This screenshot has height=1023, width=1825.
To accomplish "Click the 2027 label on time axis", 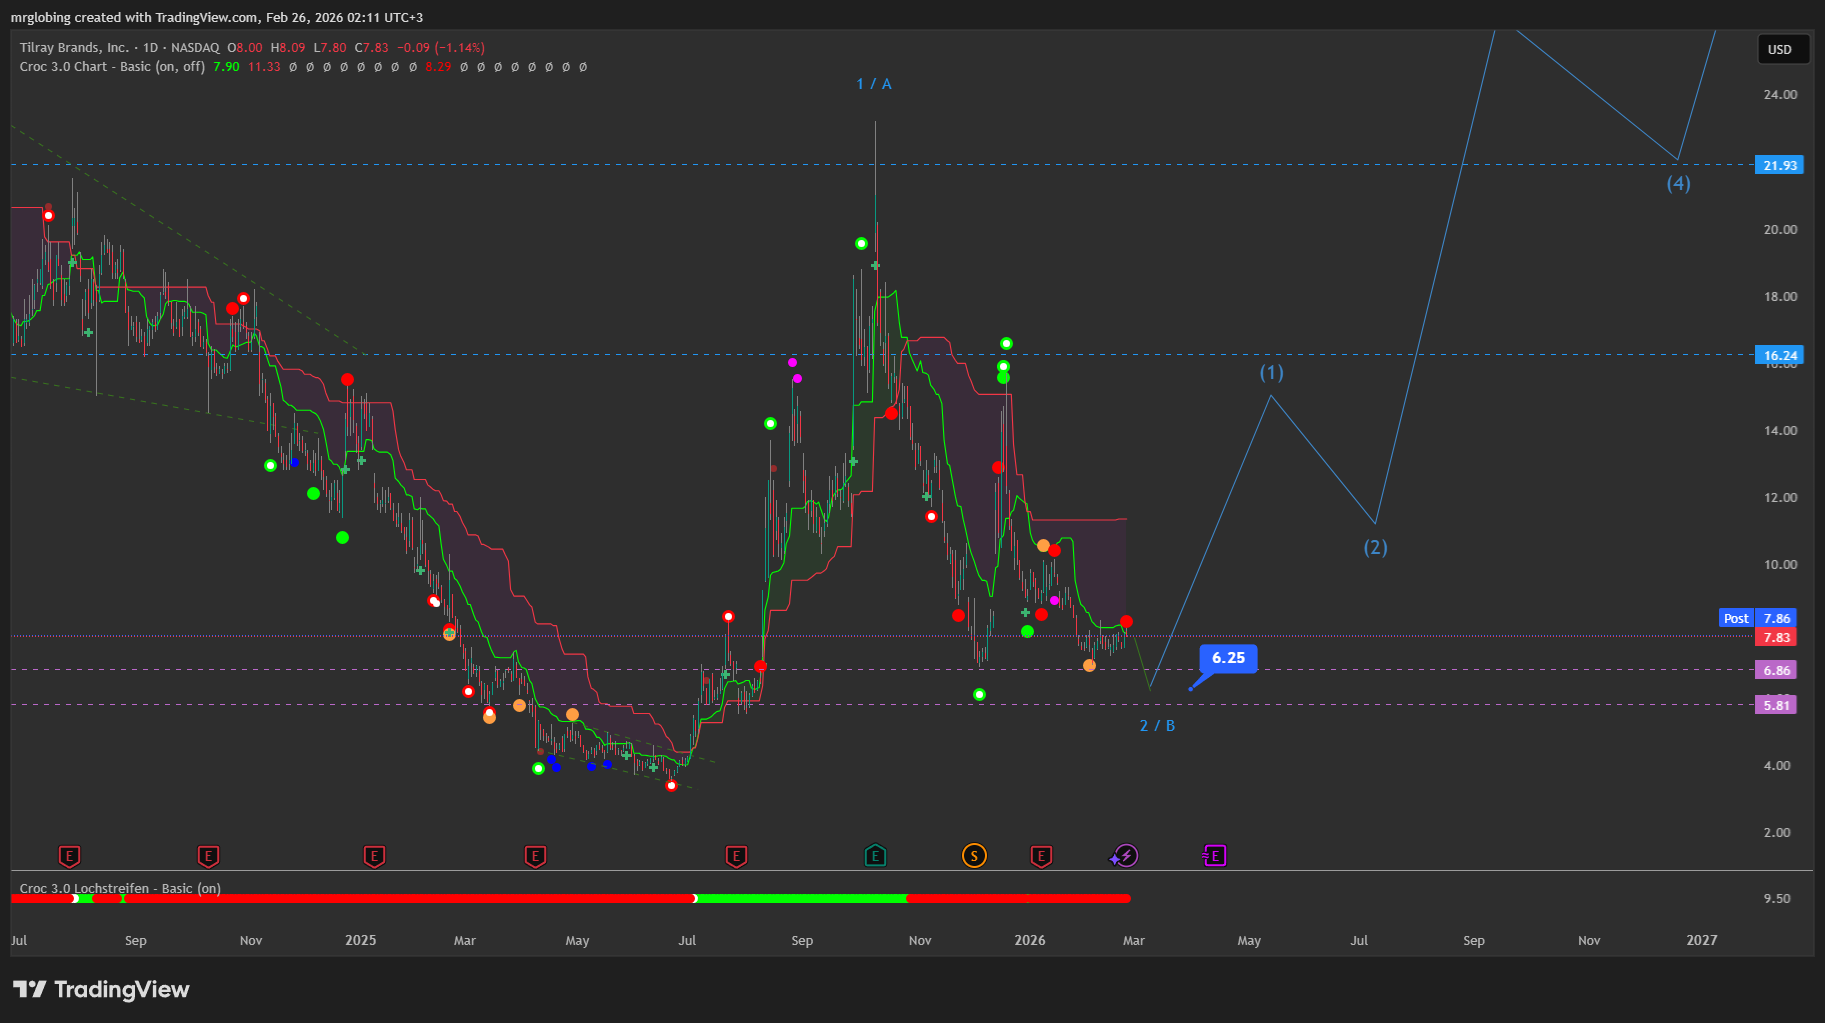I will [1701, 940].
